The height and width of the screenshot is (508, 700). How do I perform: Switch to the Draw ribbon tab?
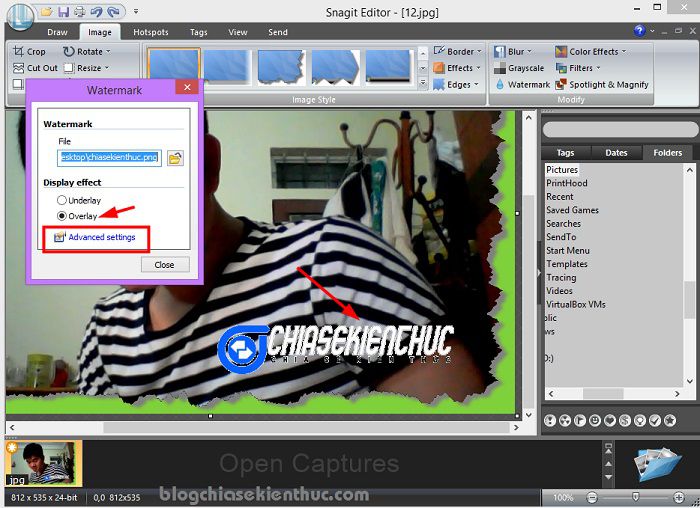point(57,32)
